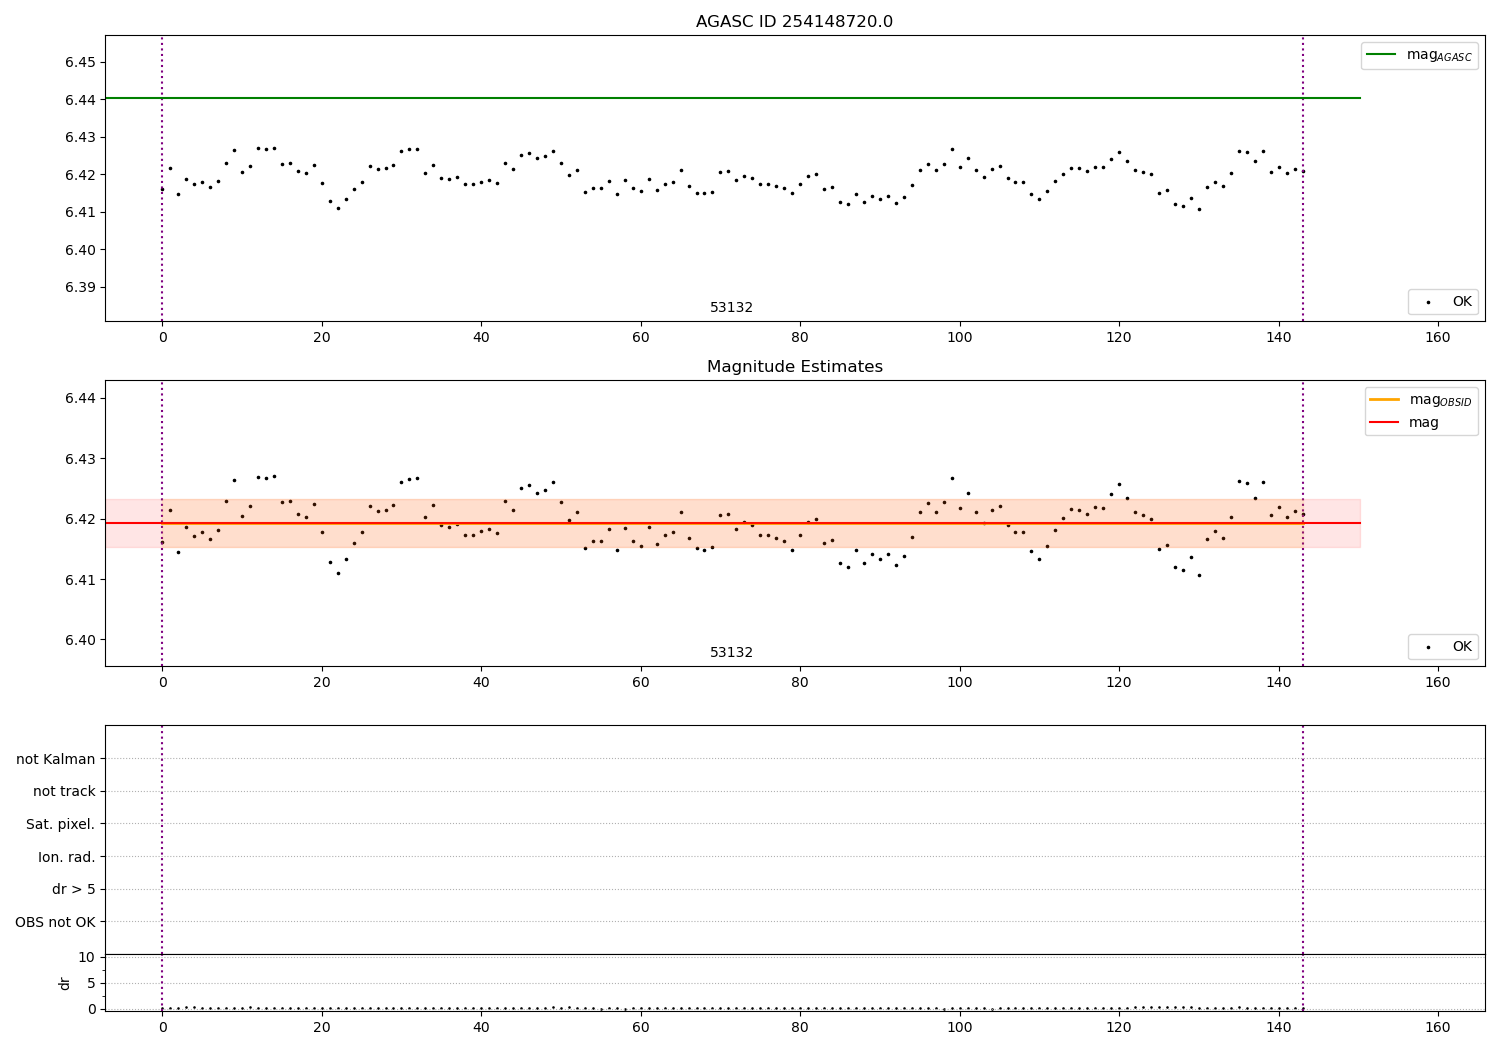Viewport: 1500px width, 1050px height.
Task: Click the rotated 'dr' y-axis label
Action: point(65,983)
